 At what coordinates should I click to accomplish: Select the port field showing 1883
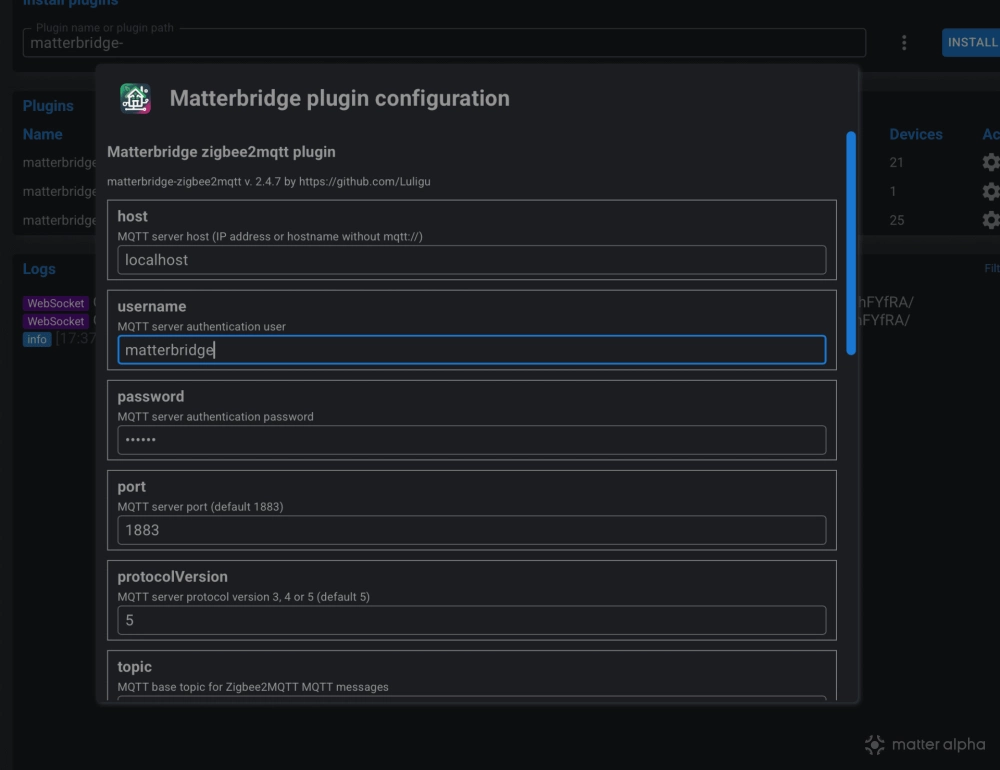[471, 530]
